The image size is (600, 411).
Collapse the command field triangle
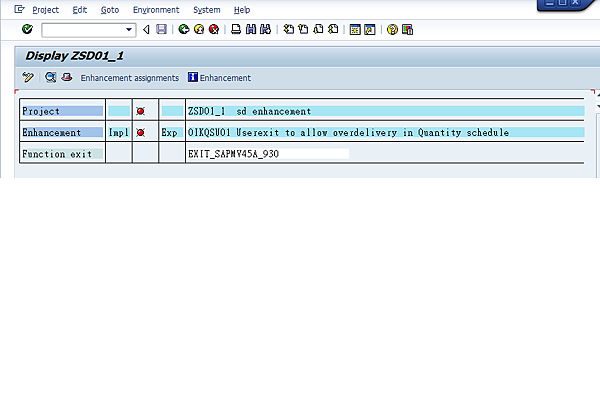[146, 29]
